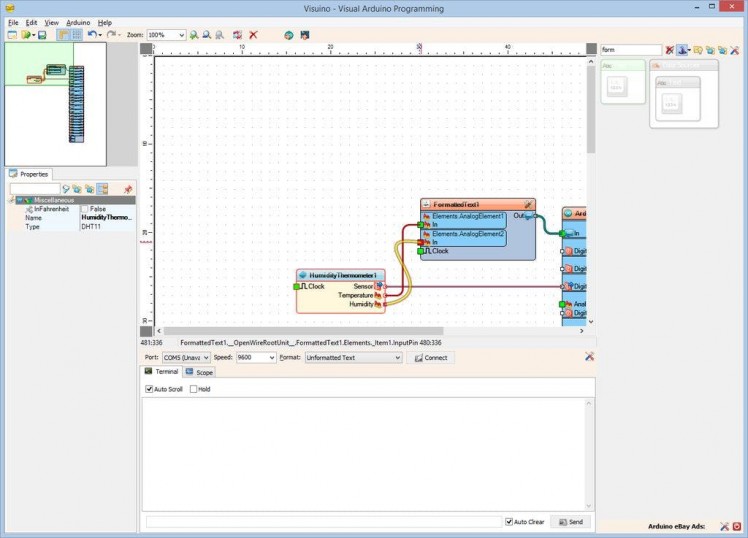Toggle the InFahrenheit checkbox

point(84,209)
